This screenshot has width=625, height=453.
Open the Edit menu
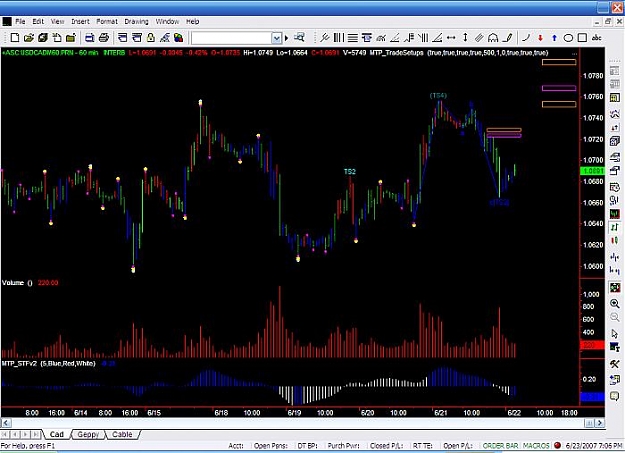(38, 22)
